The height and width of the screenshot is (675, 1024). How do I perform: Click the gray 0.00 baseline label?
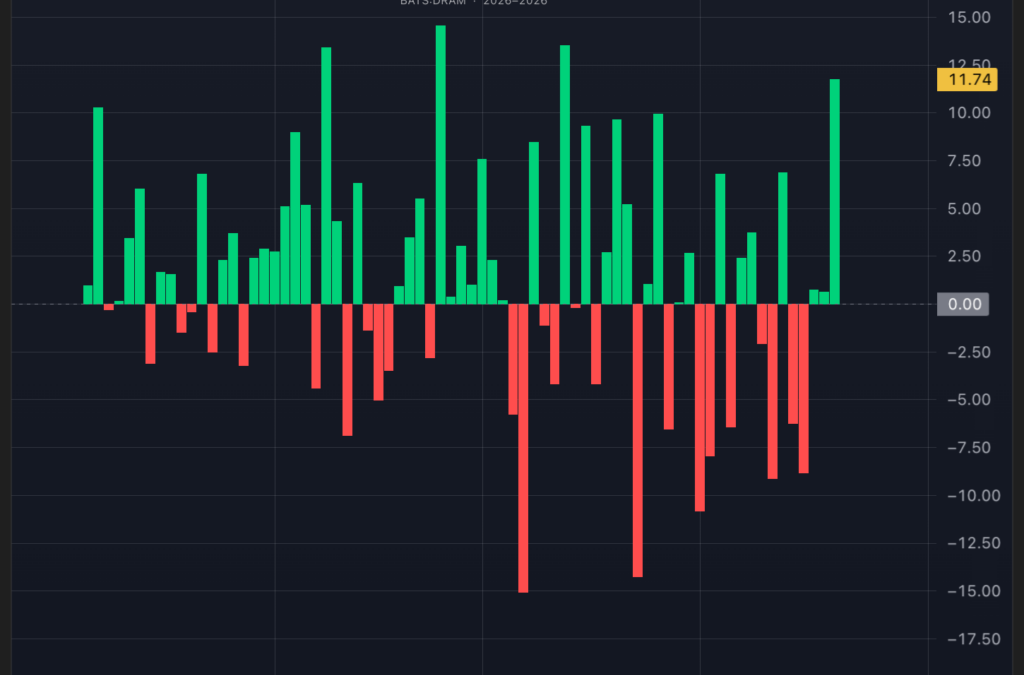[x=963, y=304]
